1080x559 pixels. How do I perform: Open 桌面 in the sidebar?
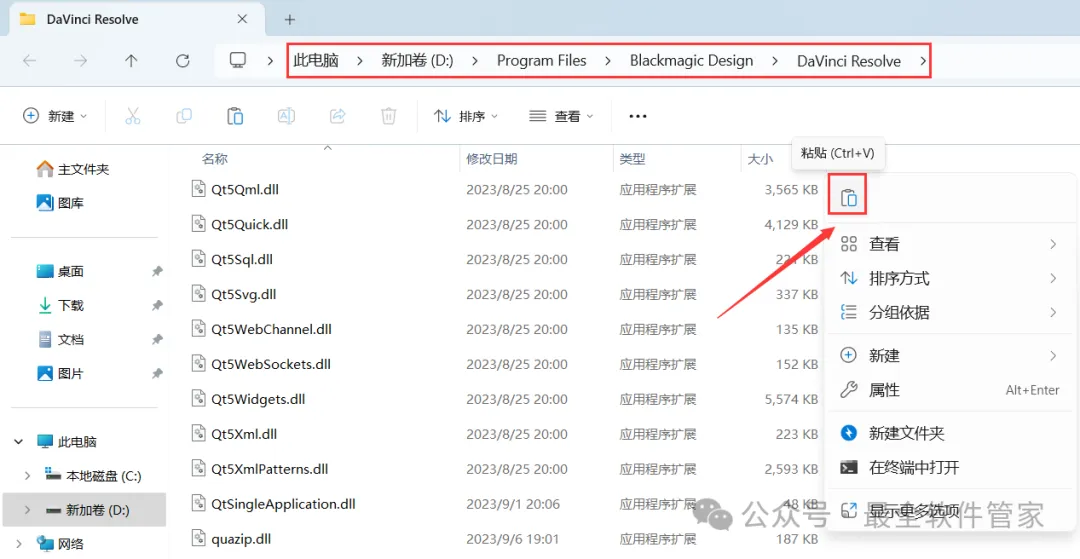pos(60,271)
